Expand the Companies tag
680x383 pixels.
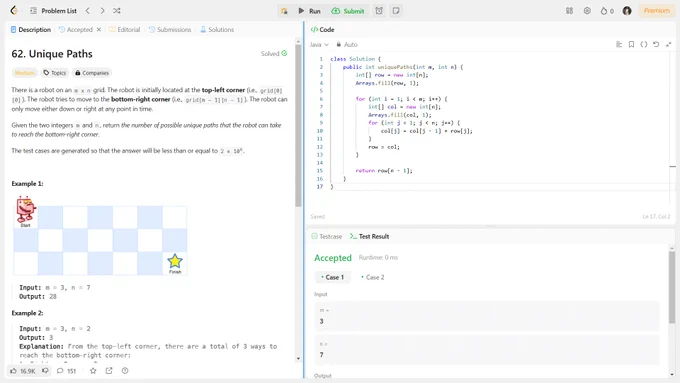pyautogui.click(x=92, y=73)
